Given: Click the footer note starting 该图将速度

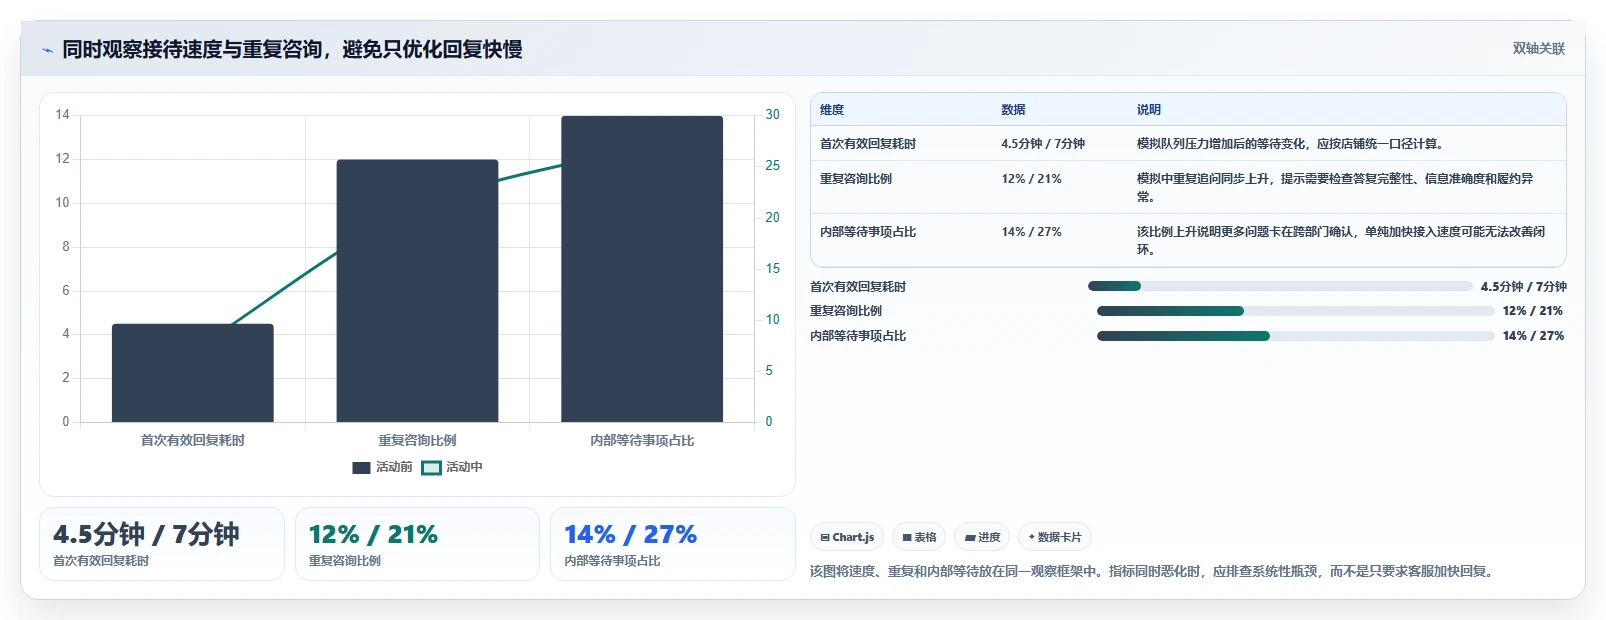Looking at the screenshot, I should pyautogui.click(x=1154, y=572).
